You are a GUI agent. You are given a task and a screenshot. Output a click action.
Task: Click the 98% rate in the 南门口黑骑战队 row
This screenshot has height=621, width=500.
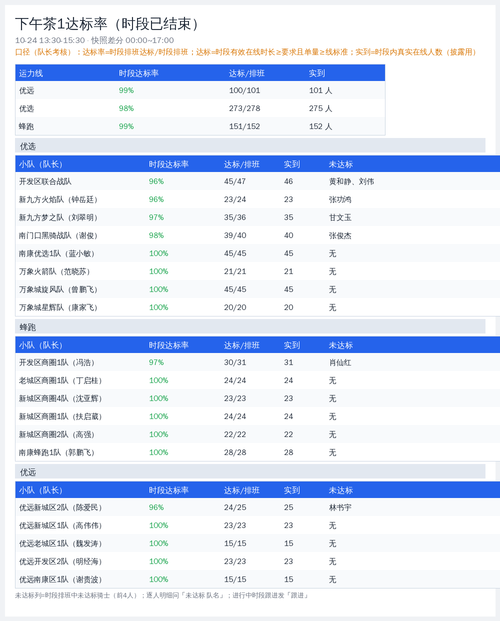156,235
